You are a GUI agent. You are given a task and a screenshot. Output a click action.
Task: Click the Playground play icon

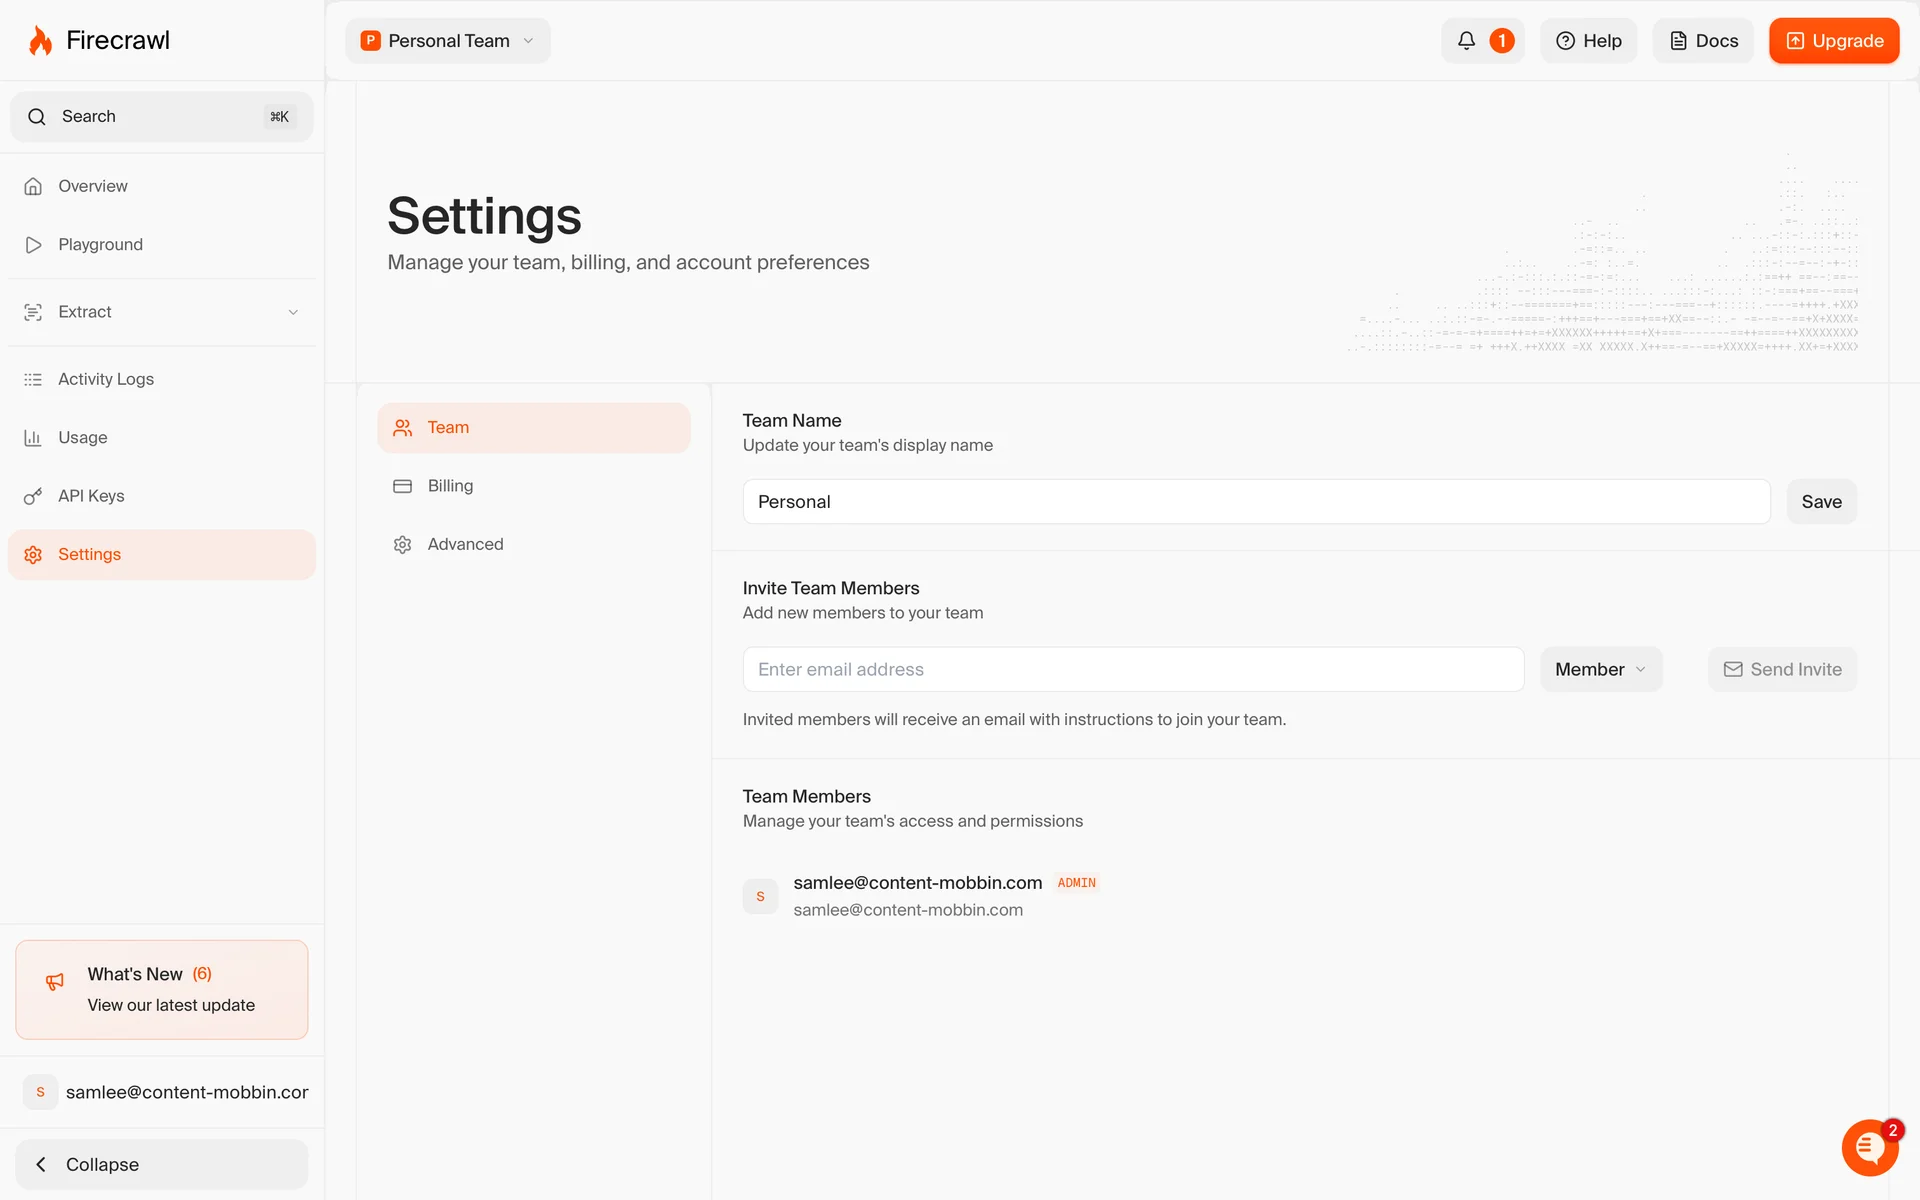point(33,245)
